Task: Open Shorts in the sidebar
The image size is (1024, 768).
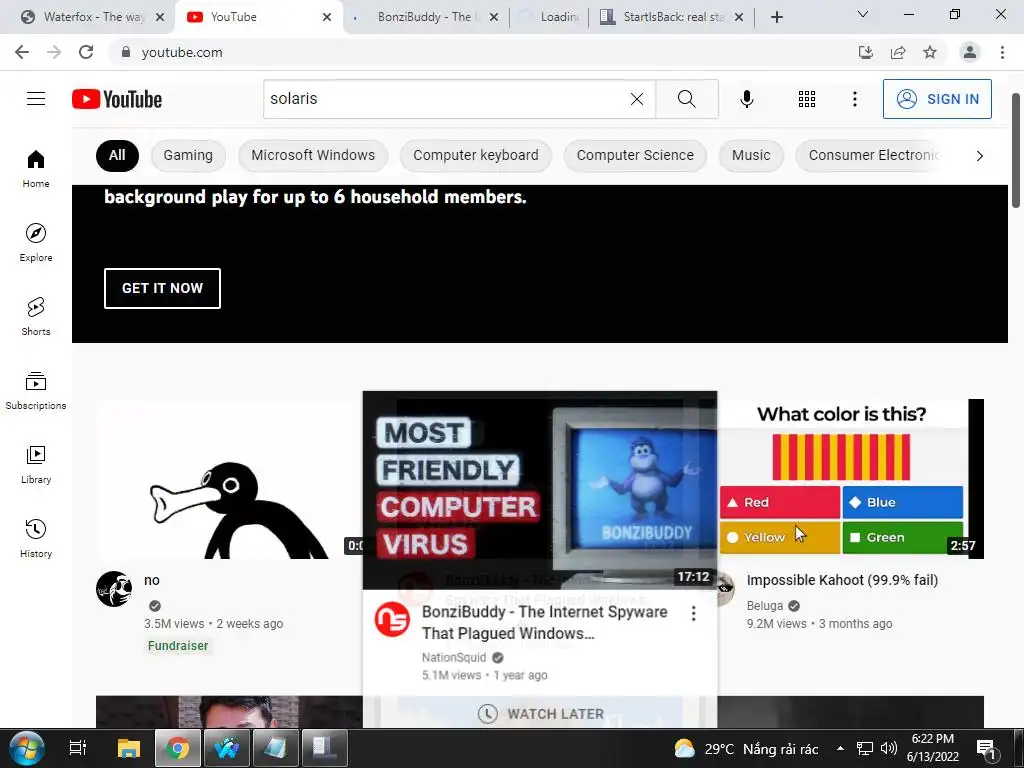Action: coord(36,317)
